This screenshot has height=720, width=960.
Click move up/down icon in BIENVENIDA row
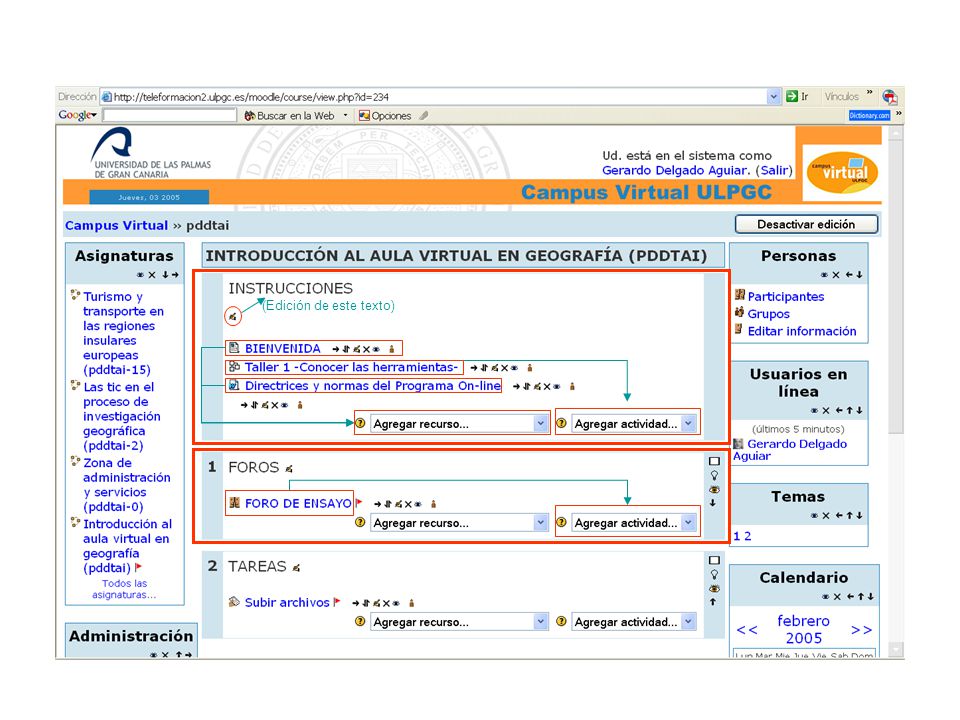click(347, 349)
